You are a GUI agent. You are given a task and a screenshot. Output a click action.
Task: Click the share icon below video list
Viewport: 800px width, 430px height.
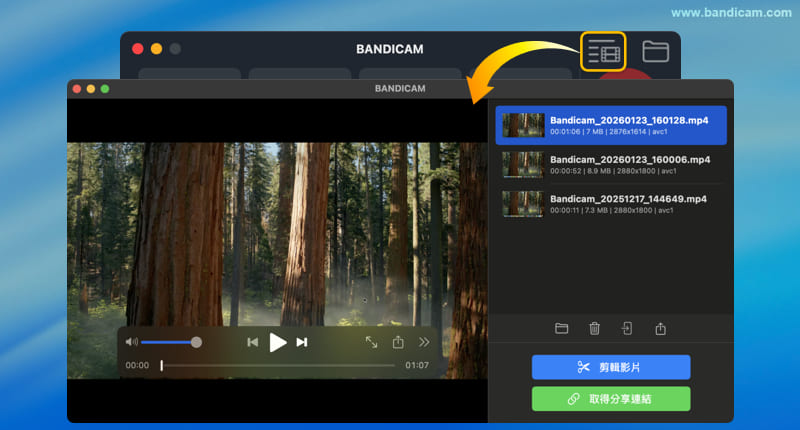pyautogui.click(x=661, y=328)
